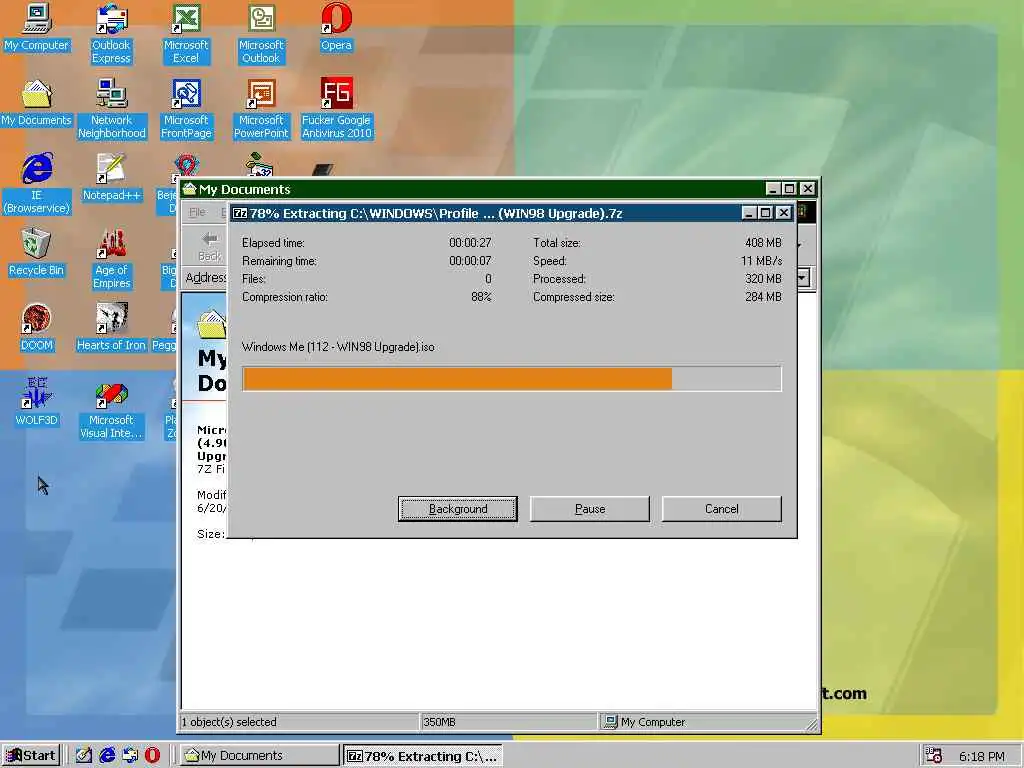Open the Start menu
Screen dimensions: 1024x768
coord(31,756)
